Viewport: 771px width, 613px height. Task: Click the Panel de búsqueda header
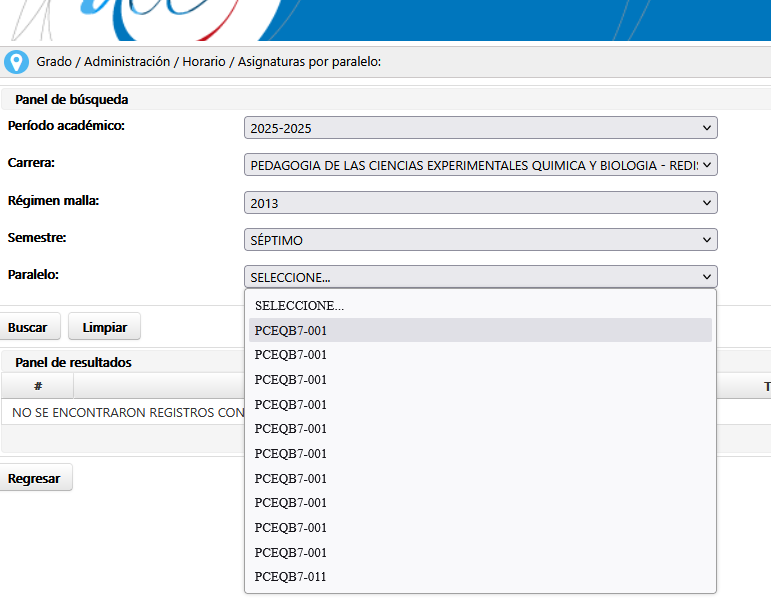72,99
